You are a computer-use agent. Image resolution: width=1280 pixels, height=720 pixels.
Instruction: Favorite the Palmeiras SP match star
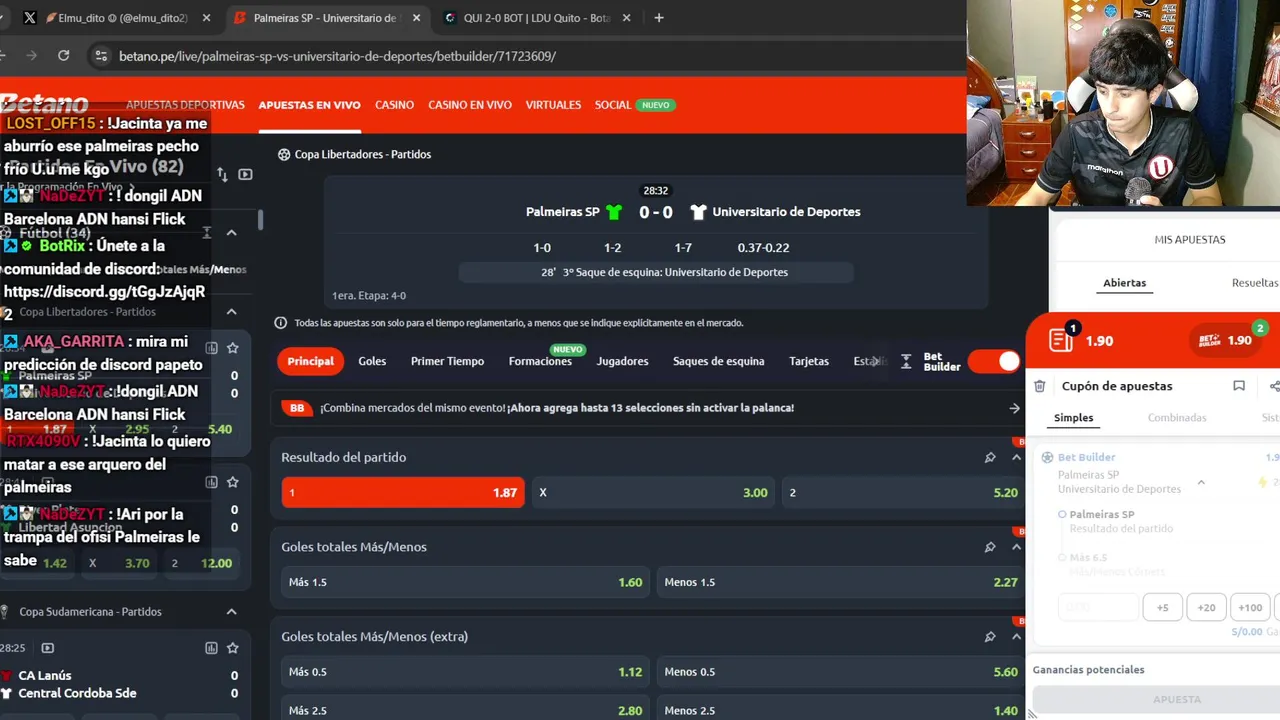(233, 348)
